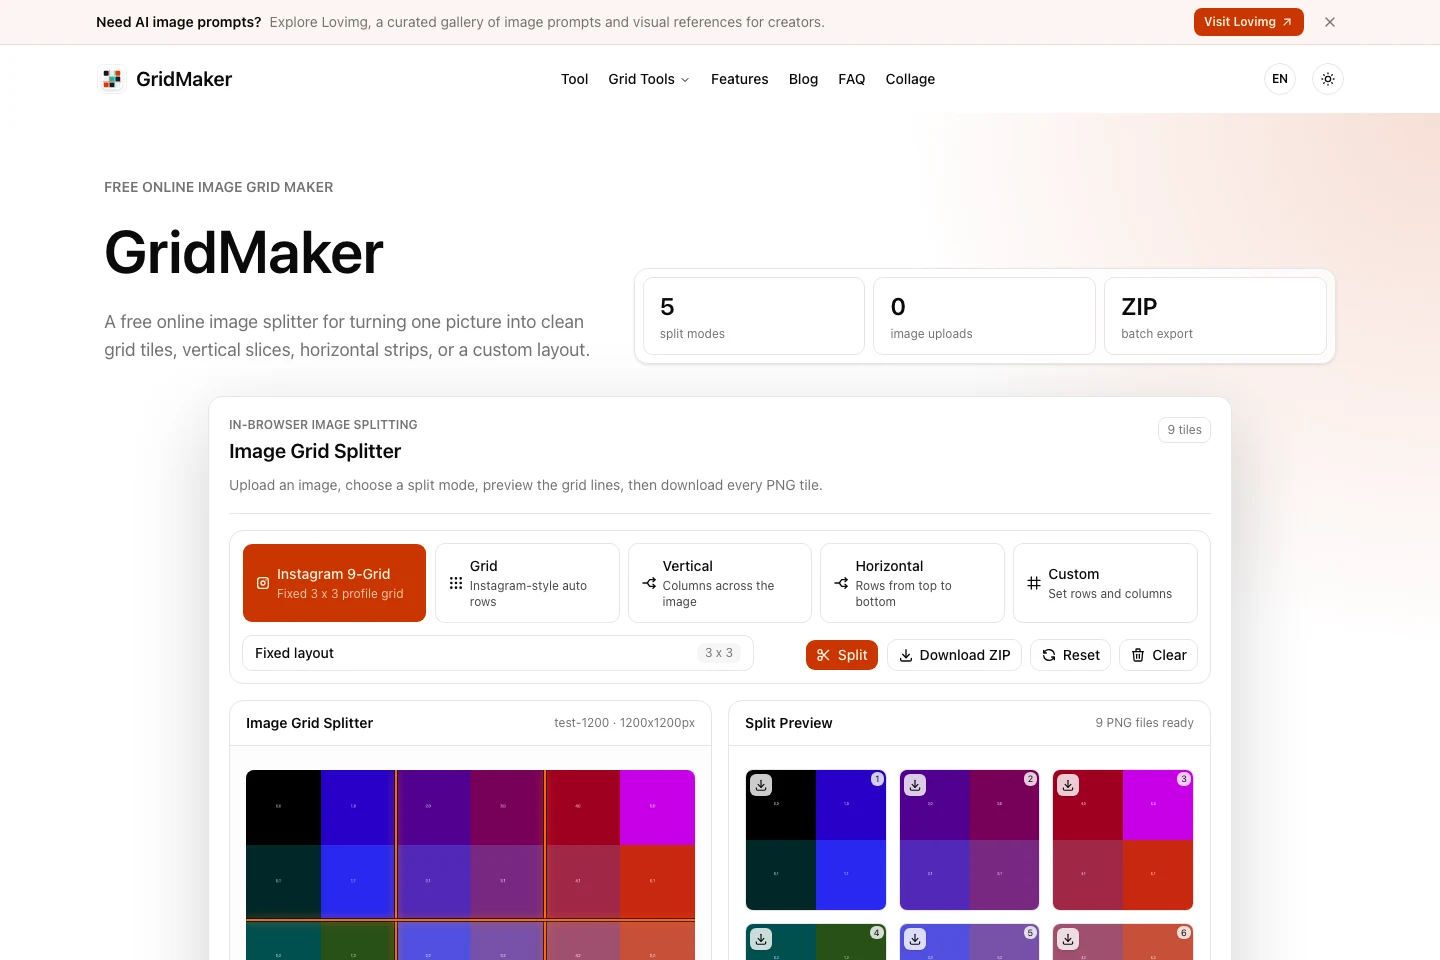This screenshot has height=960, width=1440.
Task: Click the source image preview with grid lines
Action: (x=470, y=865)
